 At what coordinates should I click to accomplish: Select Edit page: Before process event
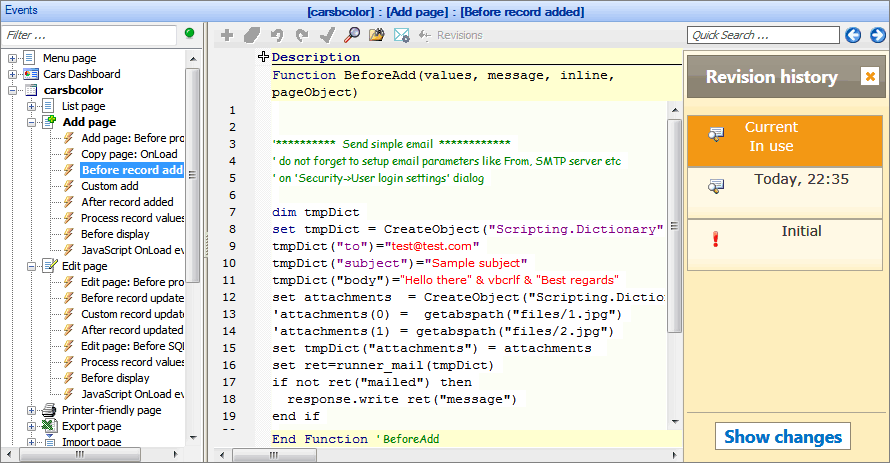tap(132, 282)
